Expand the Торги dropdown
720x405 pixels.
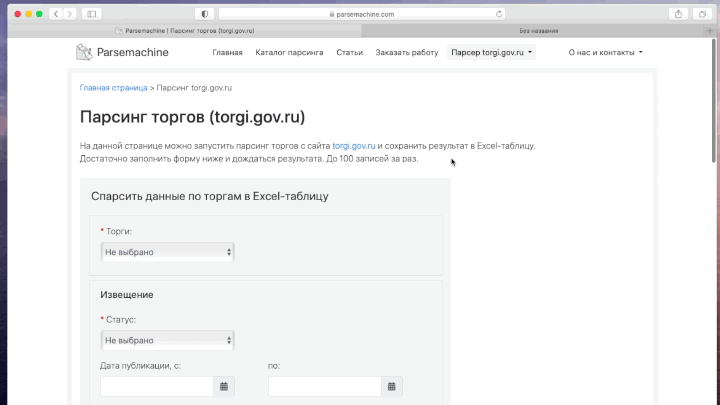point(168,252)
